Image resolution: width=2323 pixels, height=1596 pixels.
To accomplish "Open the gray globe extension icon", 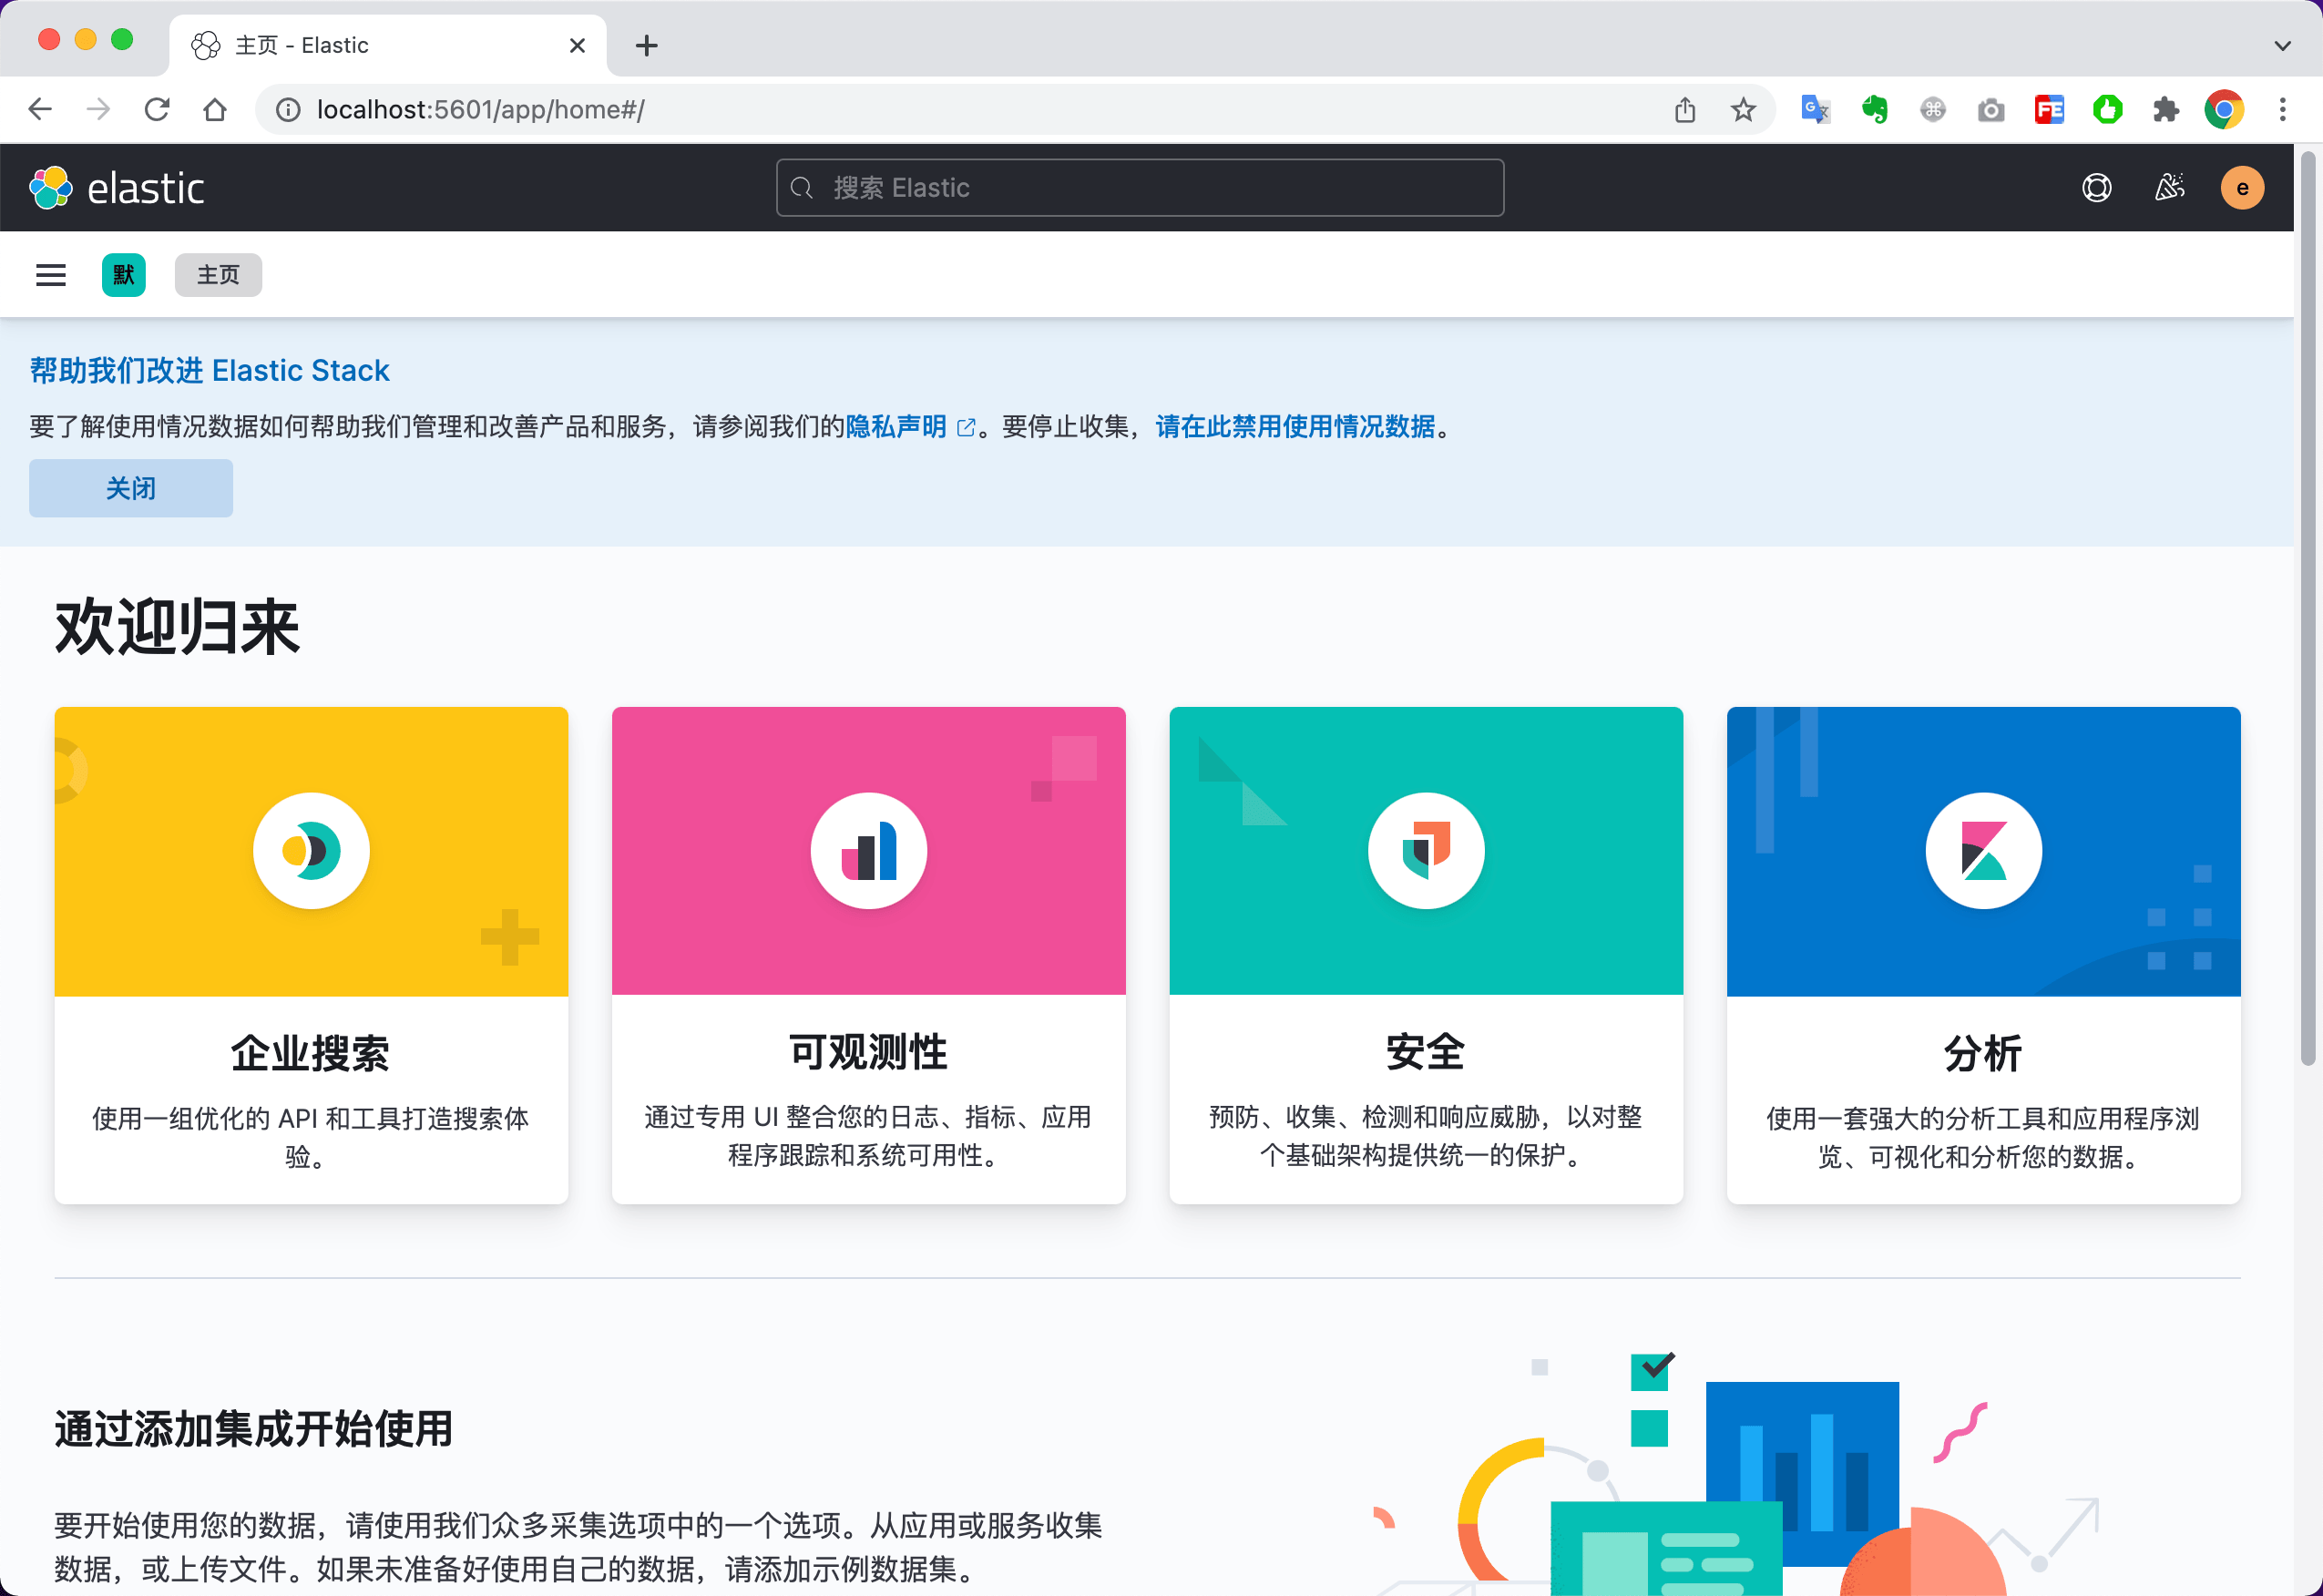I will [1932, 109].
